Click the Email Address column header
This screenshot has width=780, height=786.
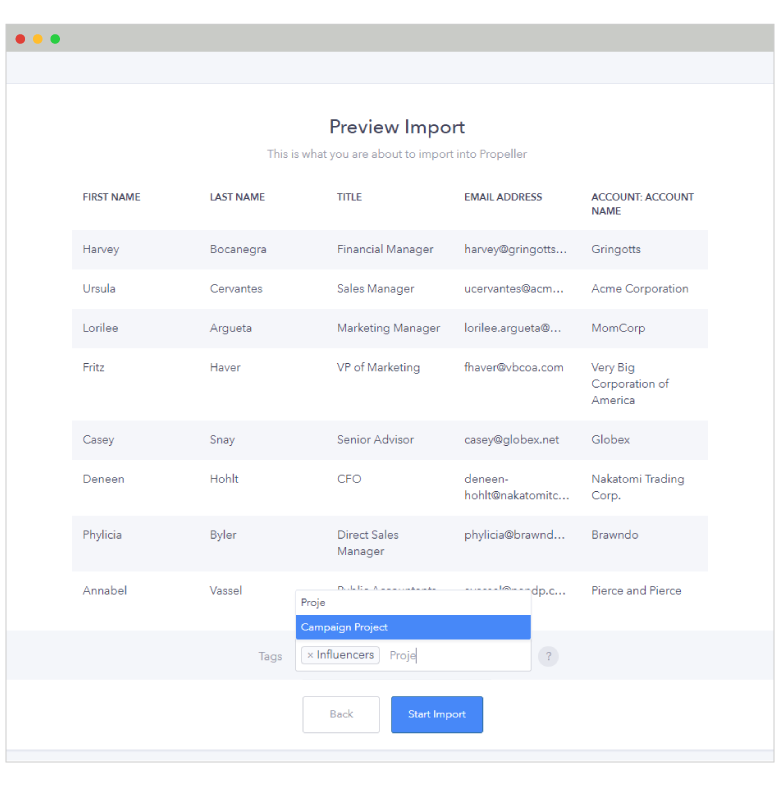point(503,197)
